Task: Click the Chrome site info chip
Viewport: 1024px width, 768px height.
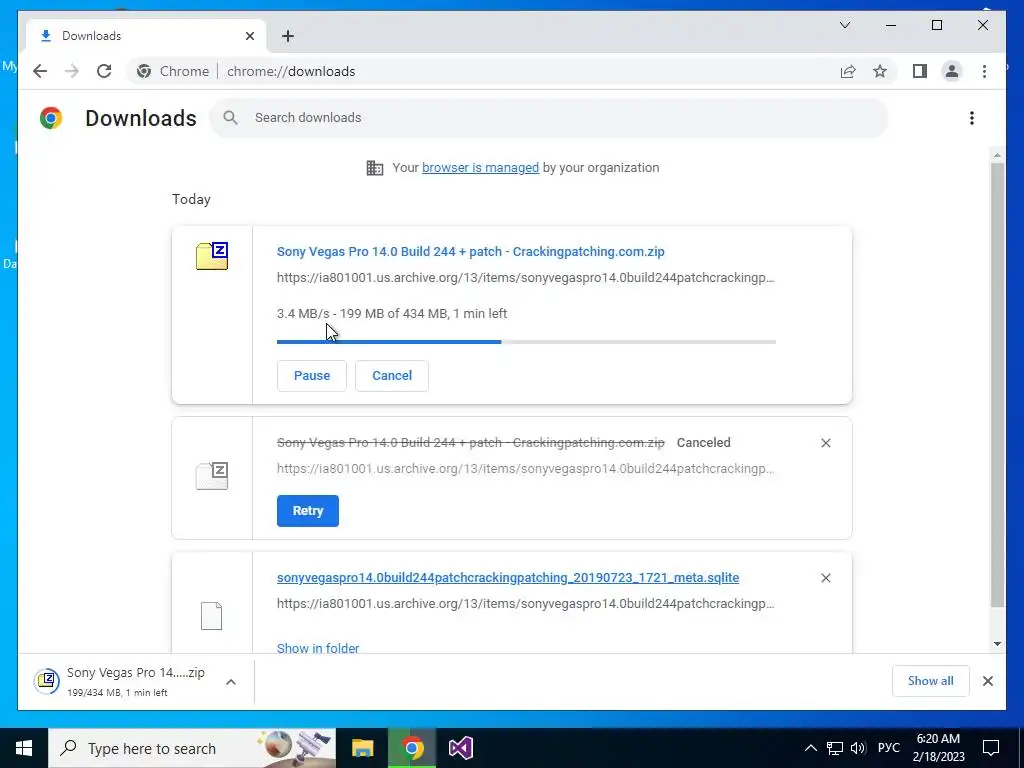Action: point(173,71)
